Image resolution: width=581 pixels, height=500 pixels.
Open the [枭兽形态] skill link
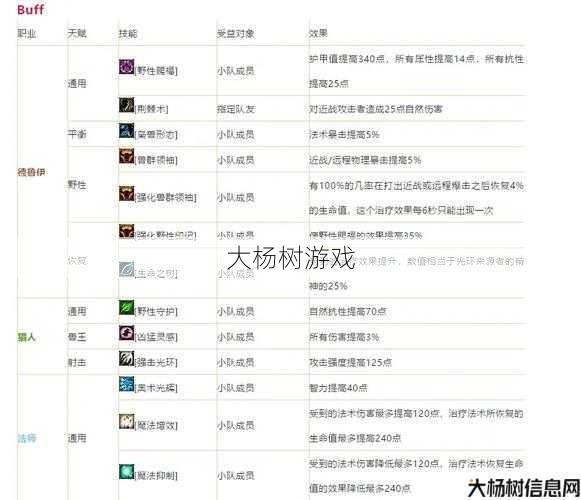tap(156, 134)
